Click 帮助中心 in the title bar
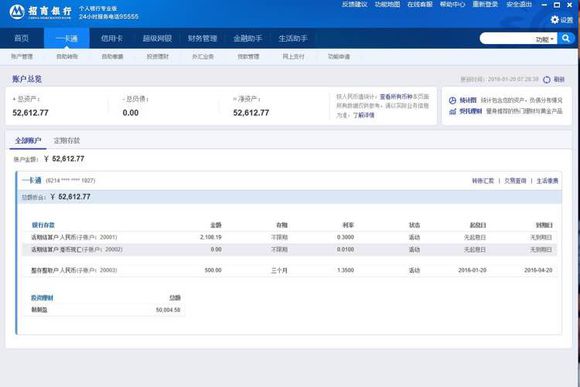The height and width of the screenshot is (387, 580). tap(452, 4)
